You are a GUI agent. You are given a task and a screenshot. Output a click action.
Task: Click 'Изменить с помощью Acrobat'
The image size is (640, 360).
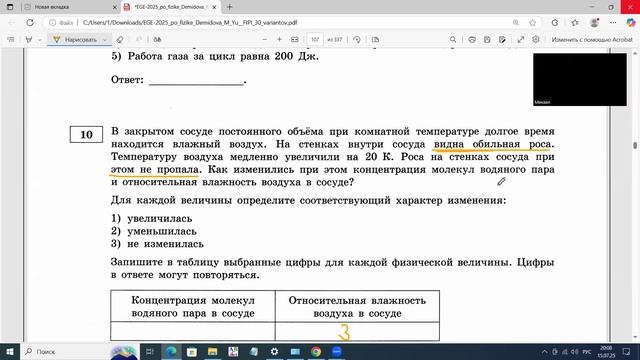coord(592,40)
